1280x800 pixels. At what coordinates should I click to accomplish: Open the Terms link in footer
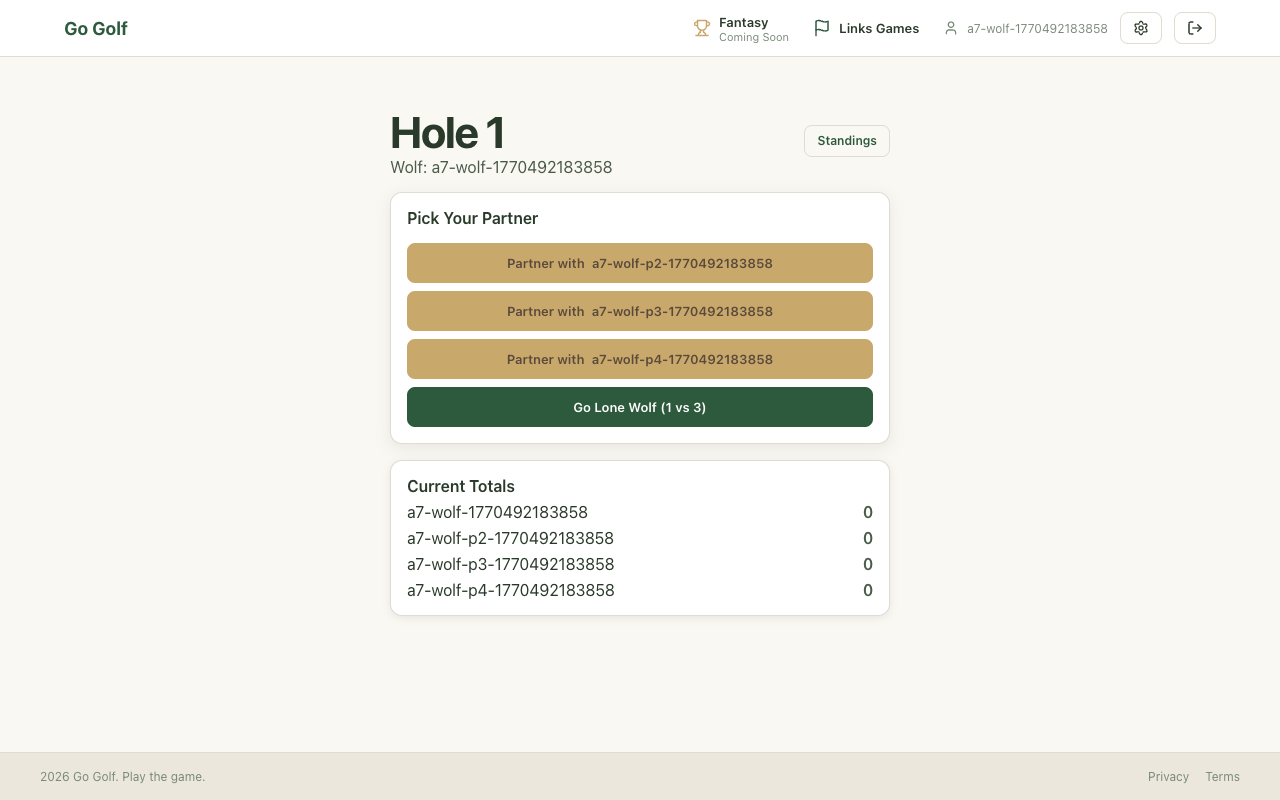click(1222, 777)
